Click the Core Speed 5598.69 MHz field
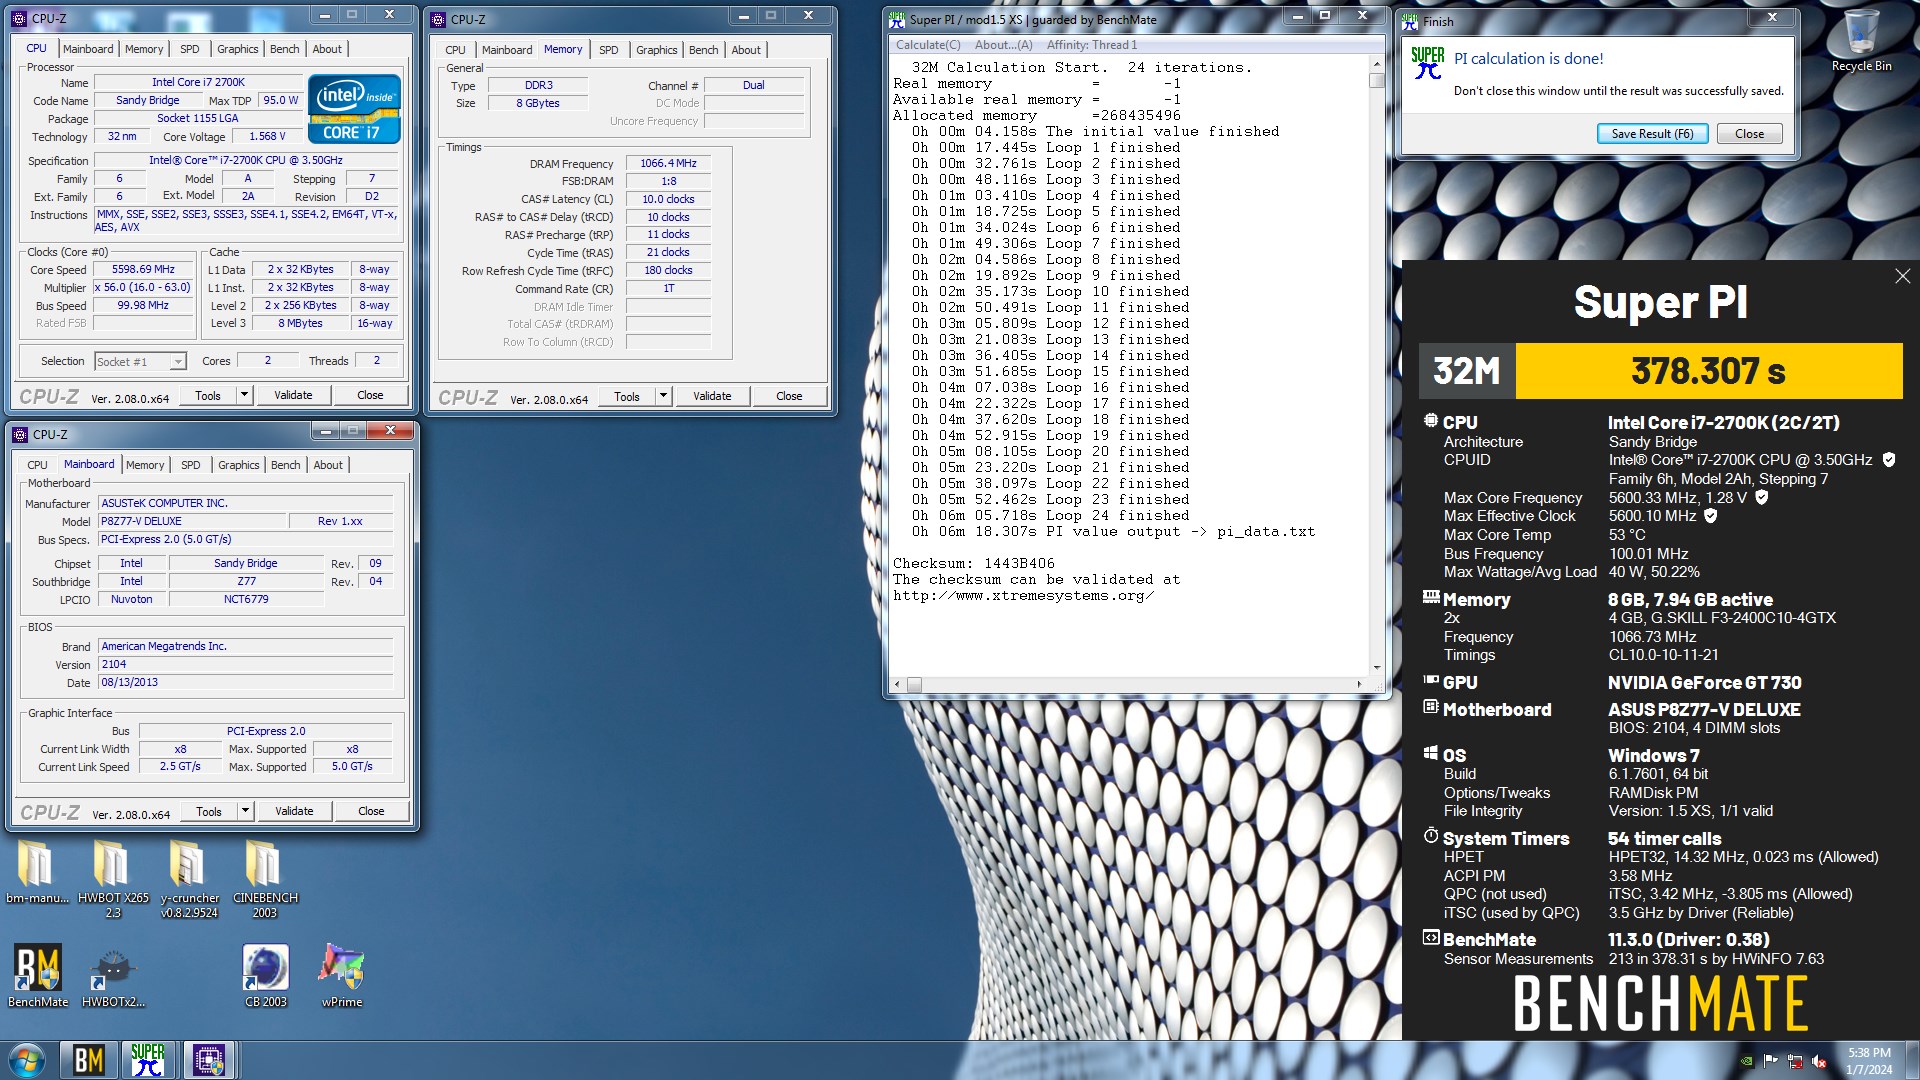1920x1080 pixels. (x=143, y=270)
